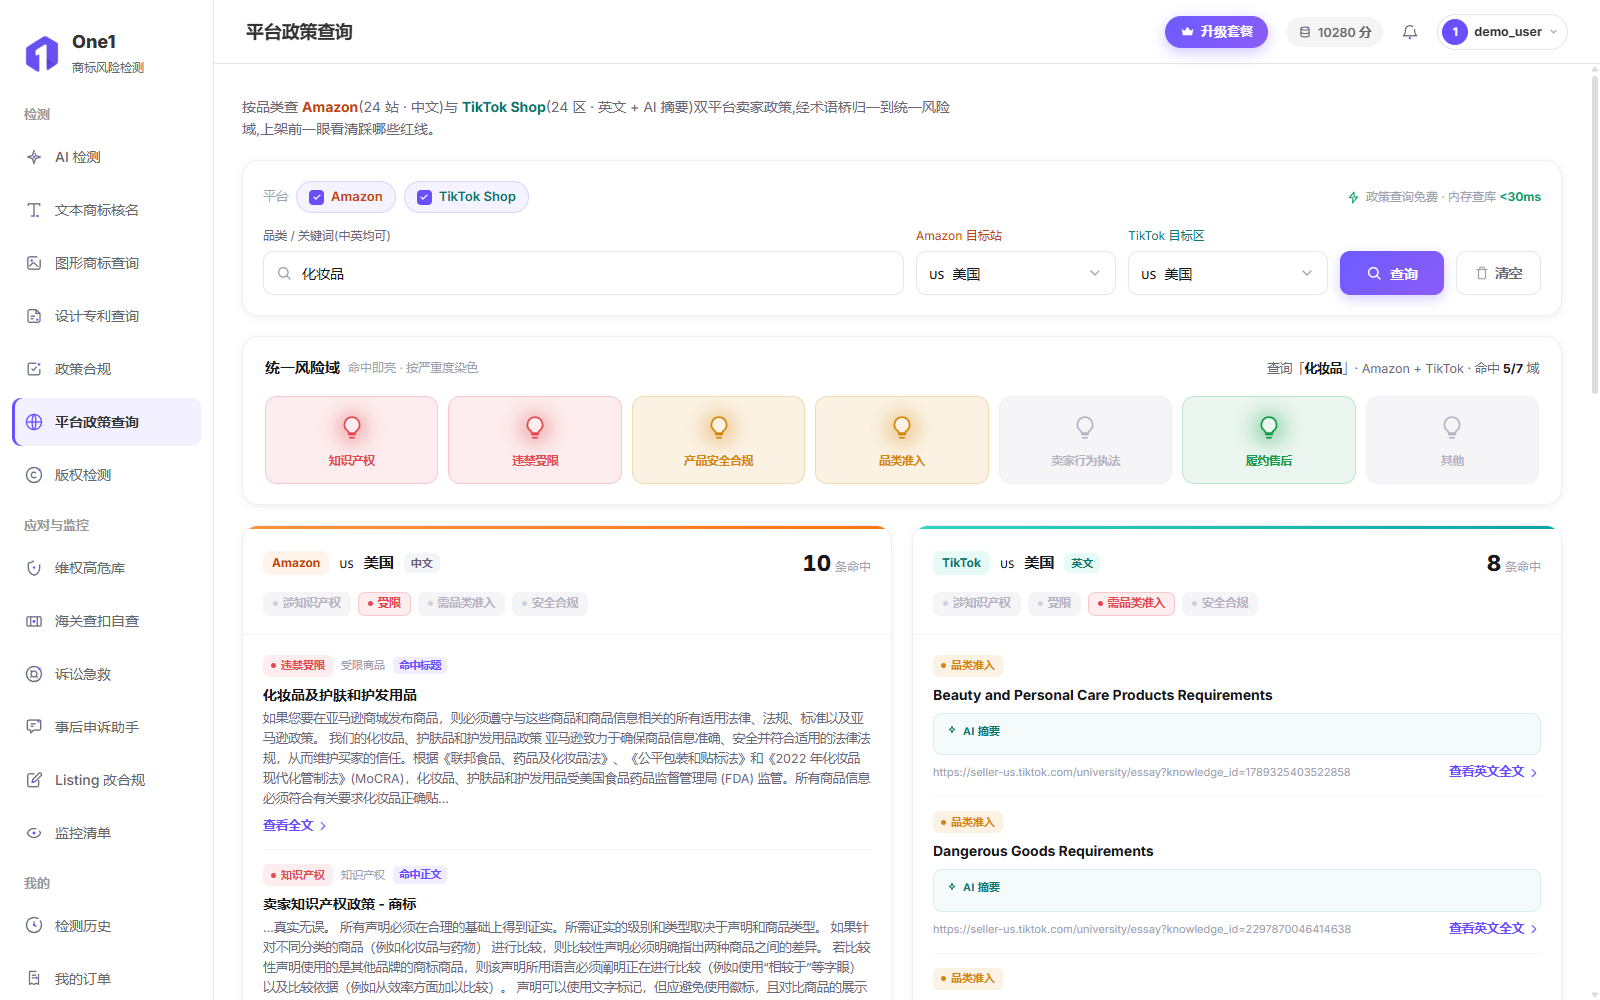Click the 海关查扣自查 icon
The width and height of the screenshot is (1600, 1000).
[34, 621]
